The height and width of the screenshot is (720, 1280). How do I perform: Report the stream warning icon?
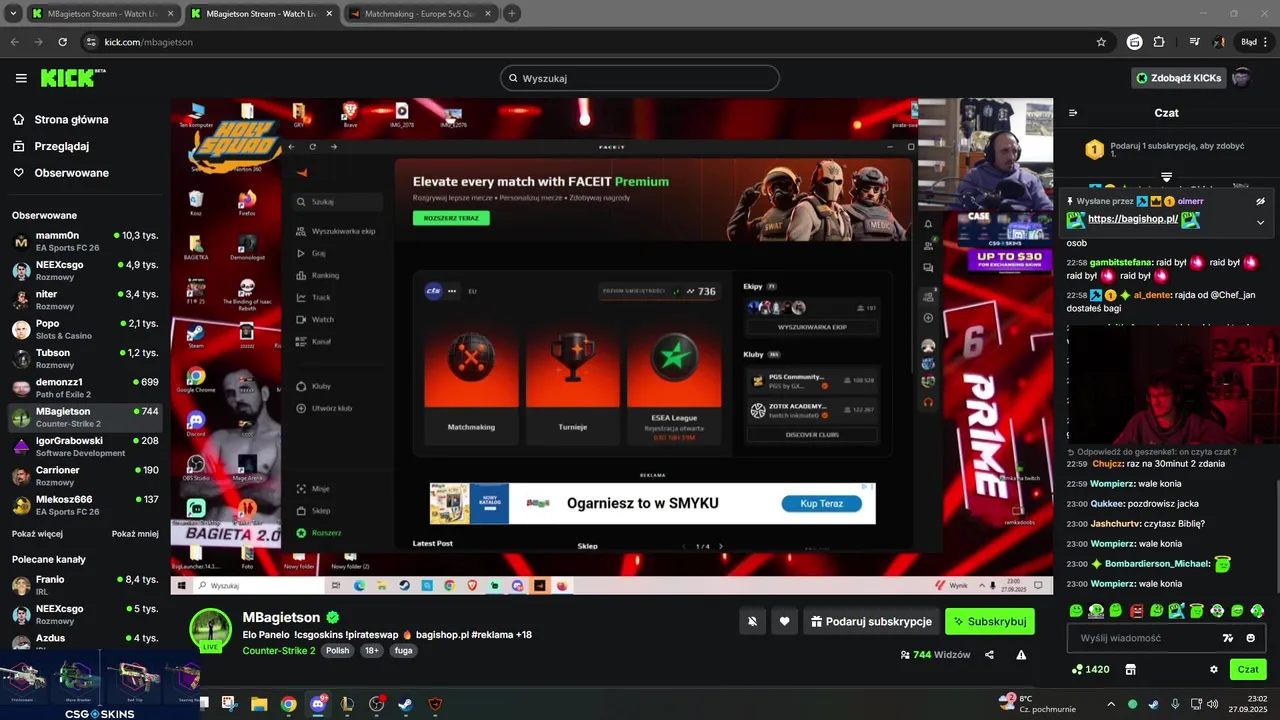click(1021, 655)
